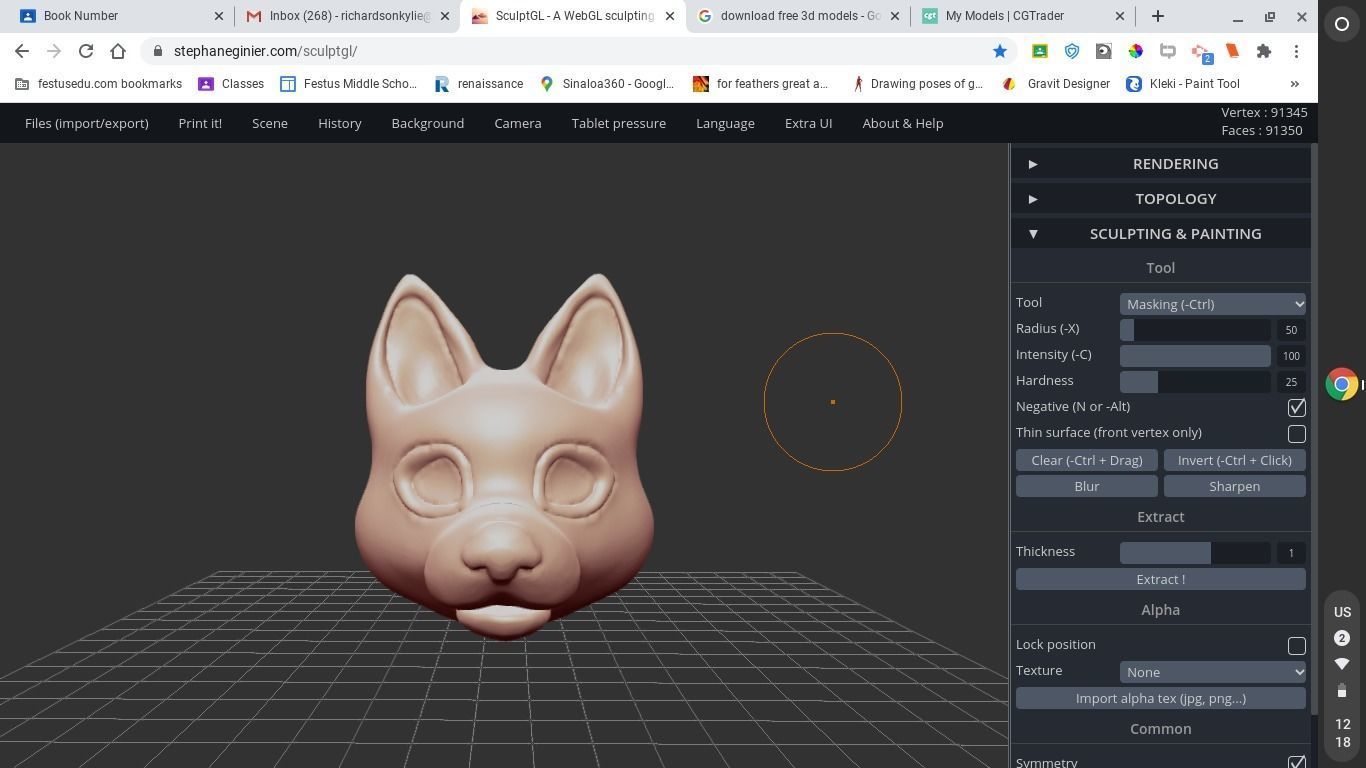
Task: Uncheck the Negative (N or -Alt) checkbox
Action: pos(1296,407)
